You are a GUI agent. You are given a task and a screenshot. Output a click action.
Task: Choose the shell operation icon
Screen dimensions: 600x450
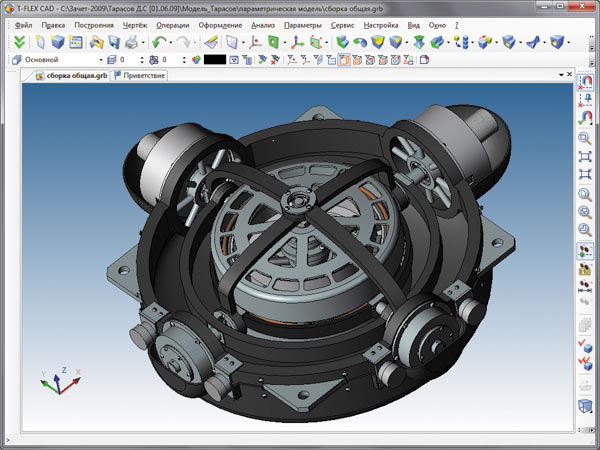point(509,42)
